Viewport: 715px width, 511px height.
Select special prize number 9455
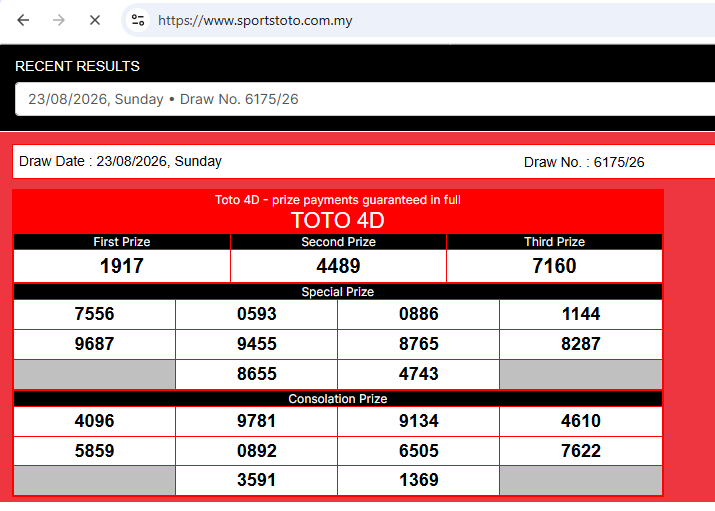tap(257, 344)
